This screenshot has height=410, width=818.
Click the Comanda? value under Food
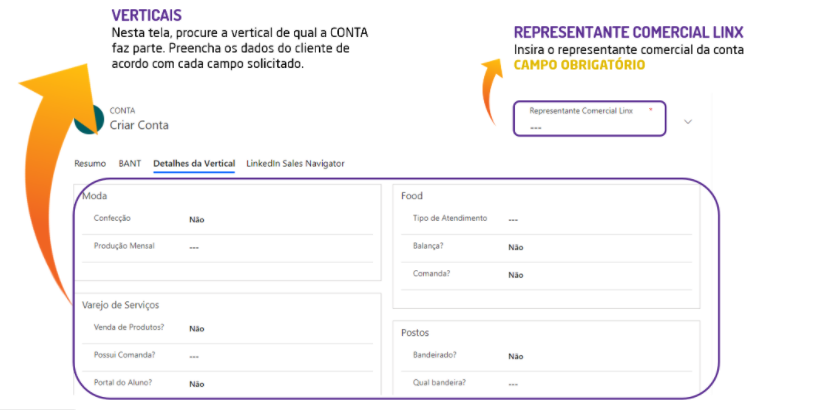click(x=516, y=274)
